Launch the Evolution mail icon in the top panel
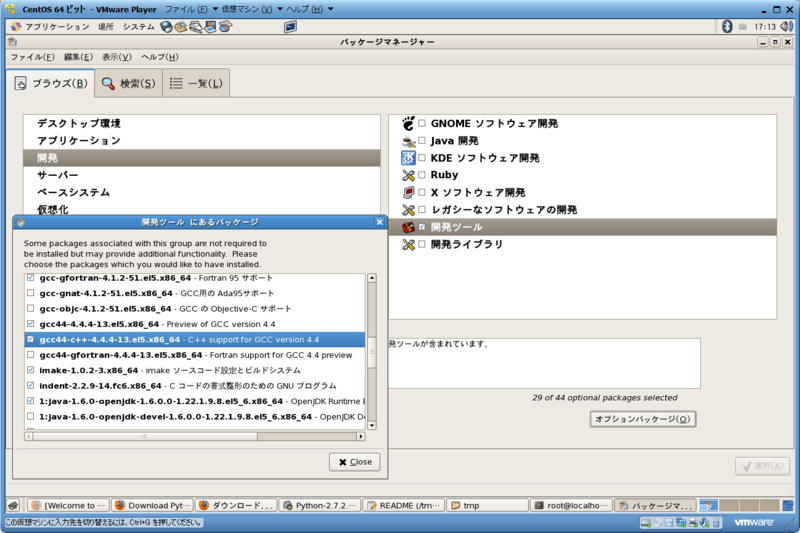 pyautogui.click(x=181, y=27)
